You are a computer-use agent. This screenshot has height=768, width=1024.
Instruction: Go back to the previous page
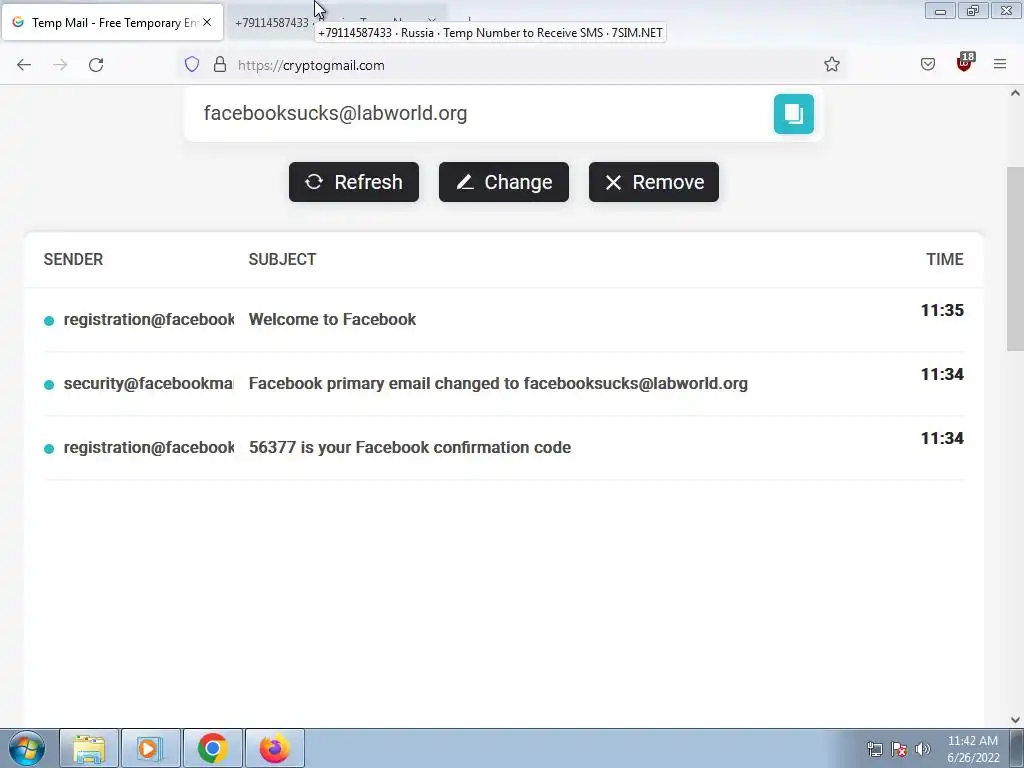(24, 65)
